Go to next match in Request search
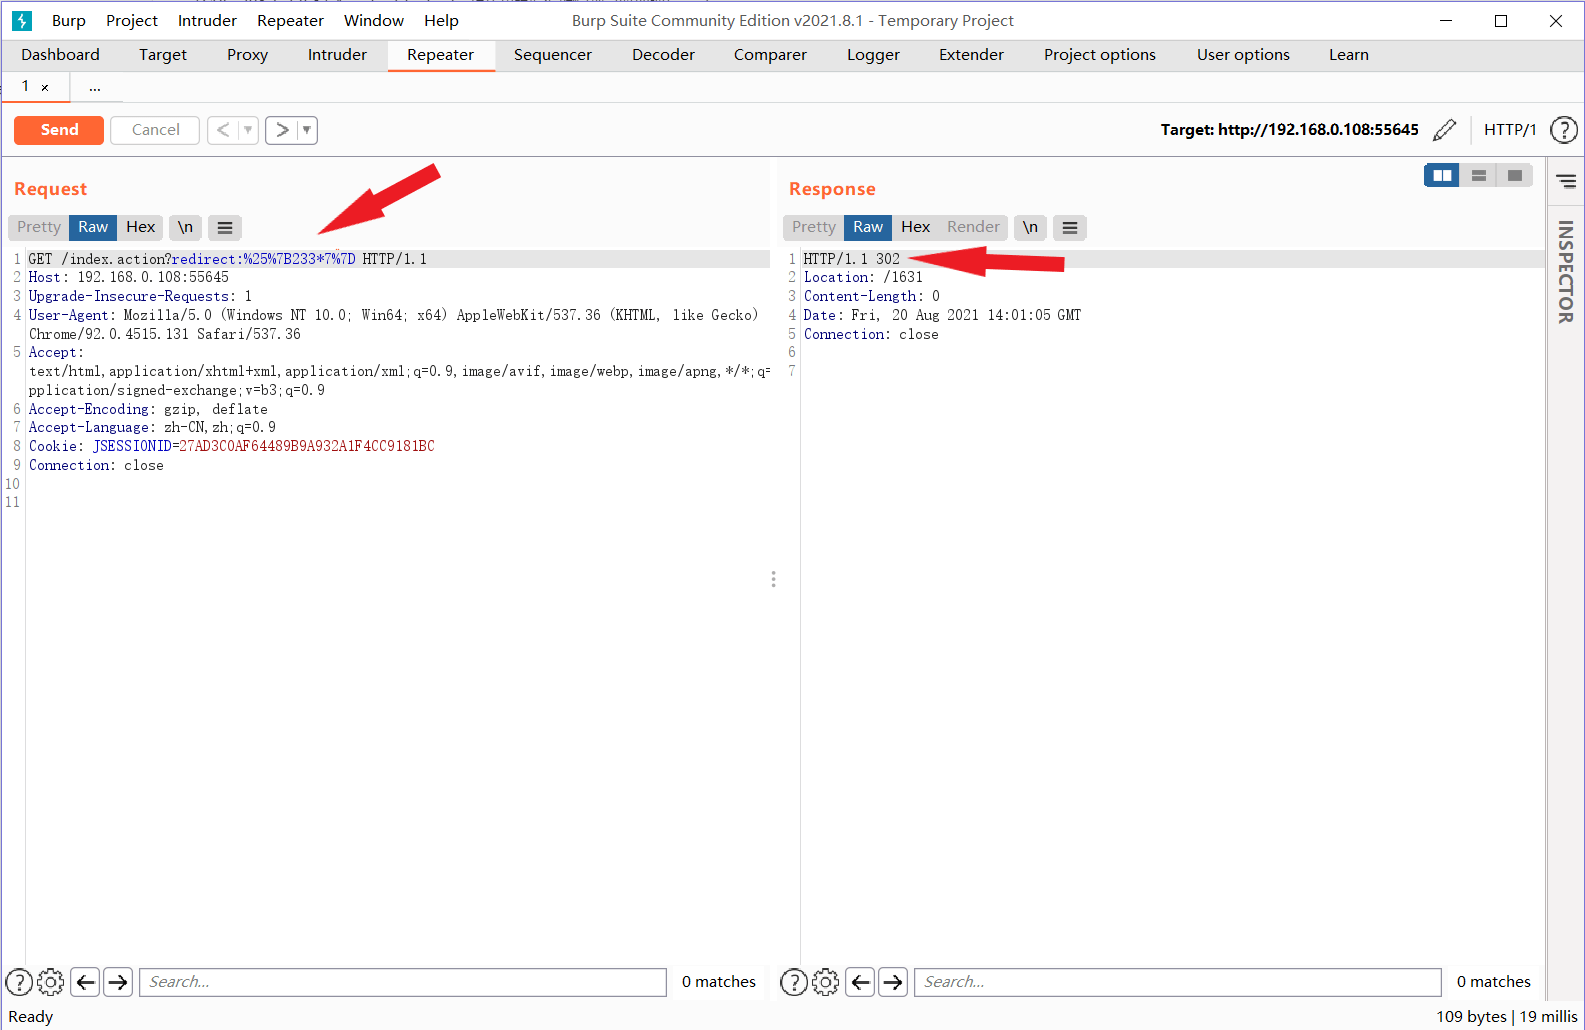This screenshot has width=1585, height=1030. pyautogui.click(x=118, y=982)
